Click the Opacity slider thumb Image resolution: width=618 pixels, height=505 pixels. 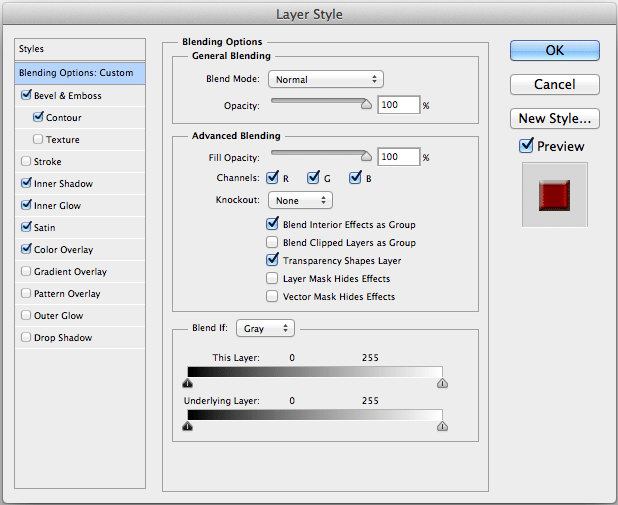[x=366, y=103]
